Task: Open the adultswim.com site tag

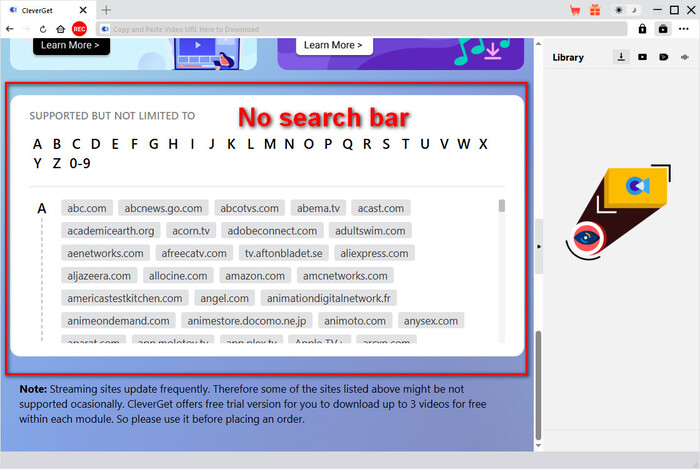Action: click(371, 231)
